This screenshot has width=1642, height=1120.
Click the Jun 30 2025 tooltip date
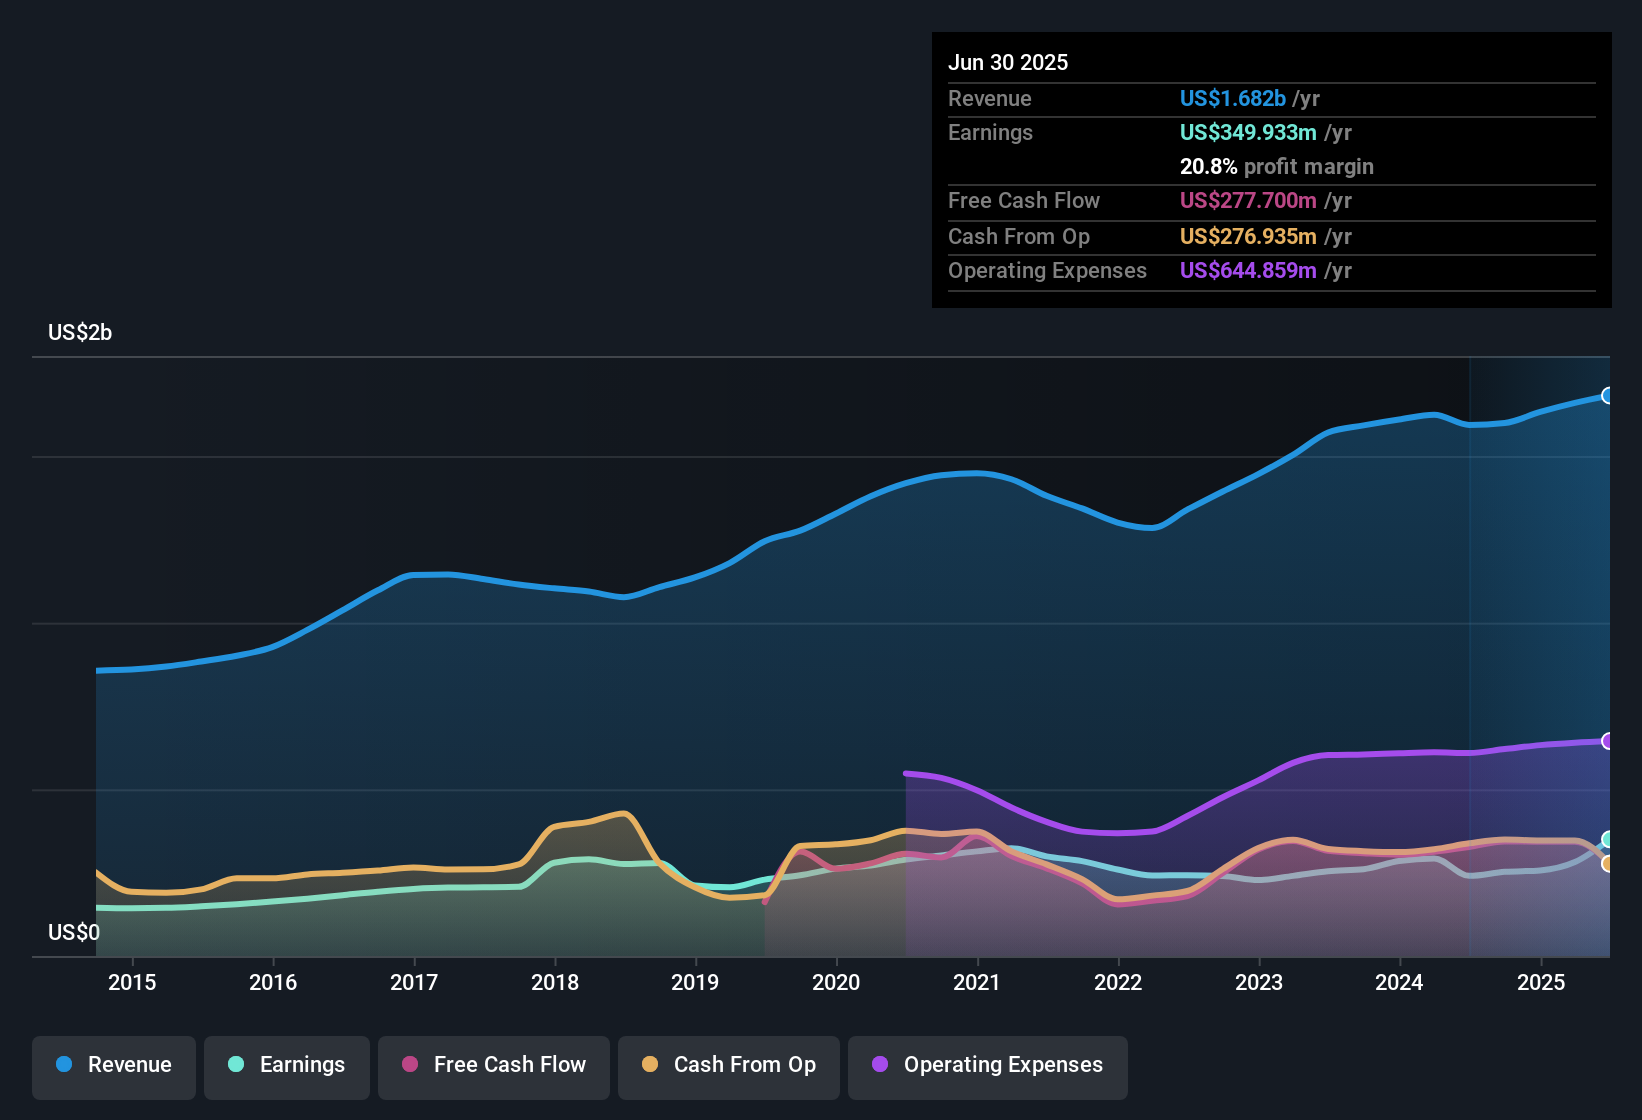[x=1008, y=62]
